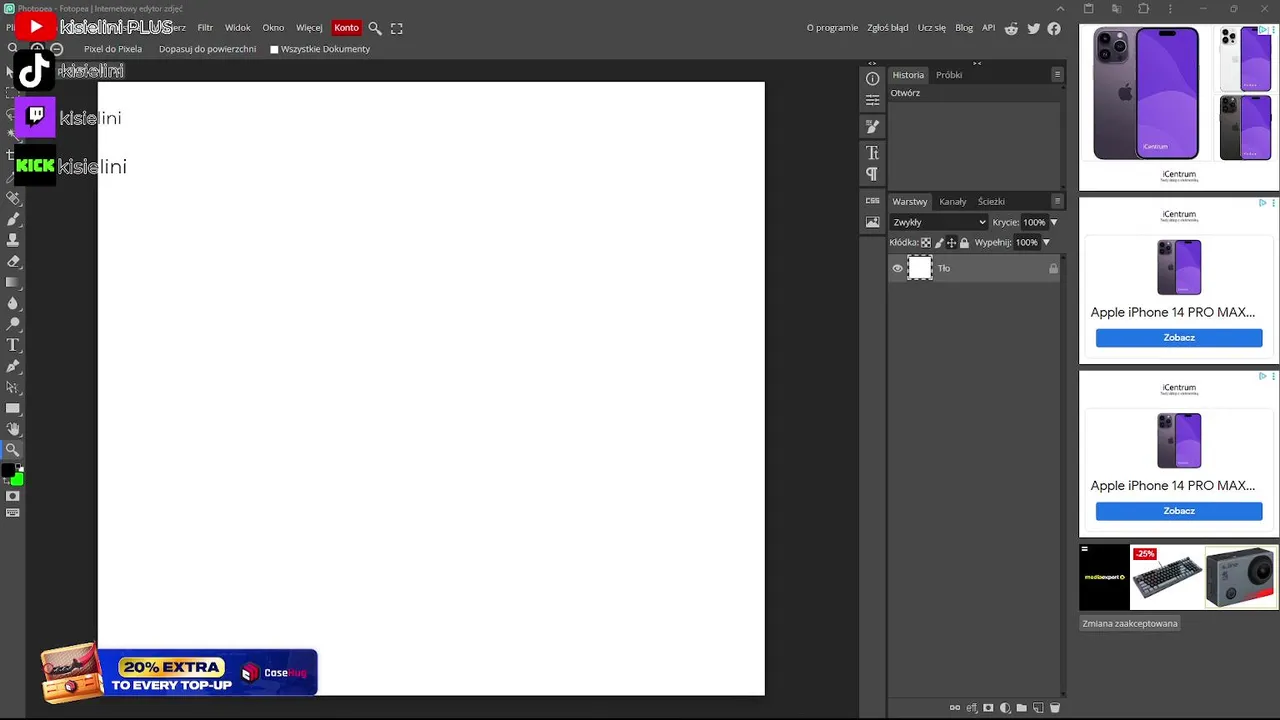1280x720 pixels.
Task: Click the new adjustment layer icon
Action: (1005, 708)
